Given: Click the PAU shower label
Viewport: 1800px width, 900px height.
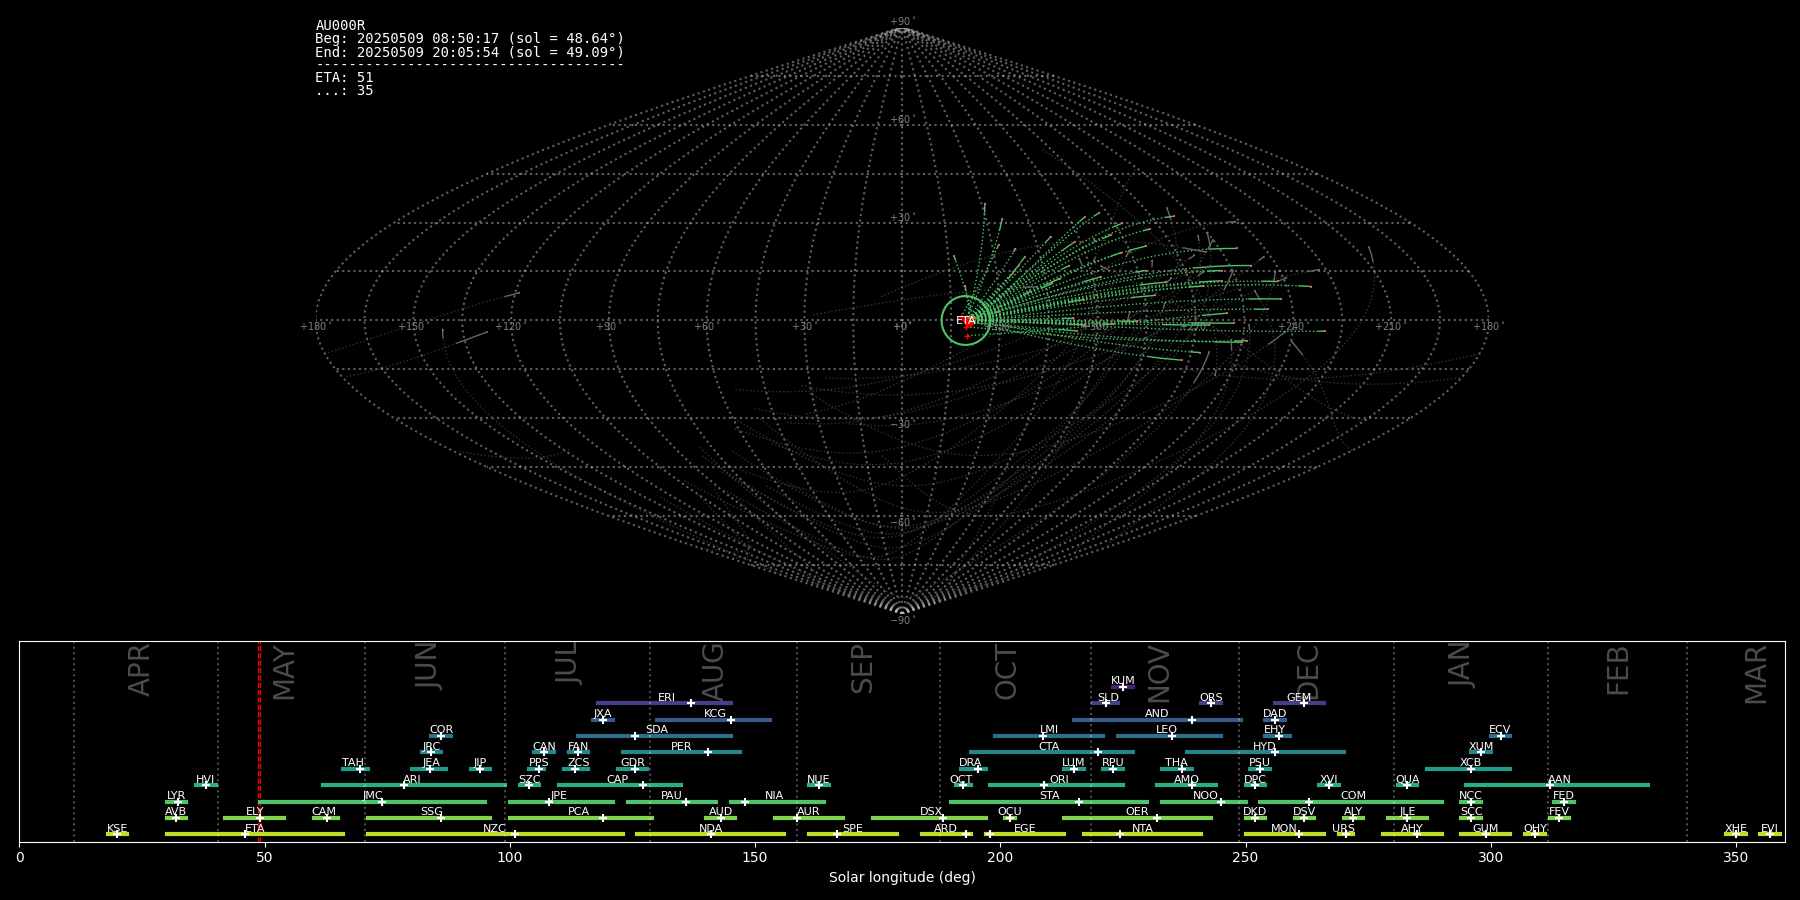Looking at the screenshot, I should coord(671,795).
